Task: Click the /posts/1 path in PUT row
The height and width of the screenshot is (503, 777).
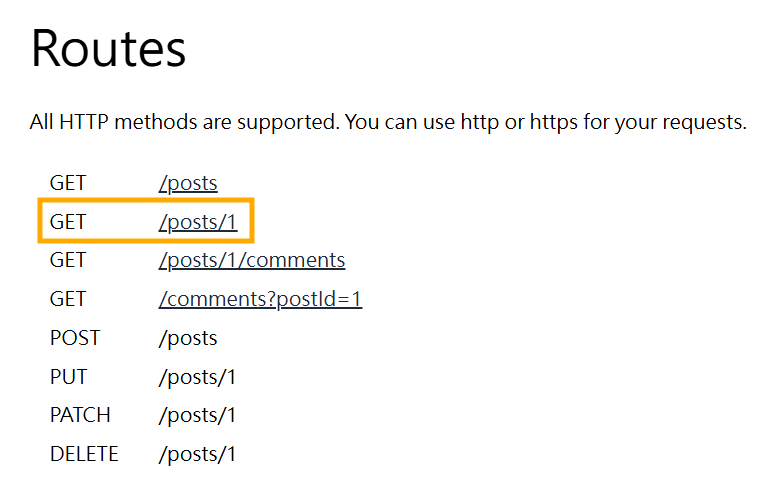Action: (x=197, y=377)
